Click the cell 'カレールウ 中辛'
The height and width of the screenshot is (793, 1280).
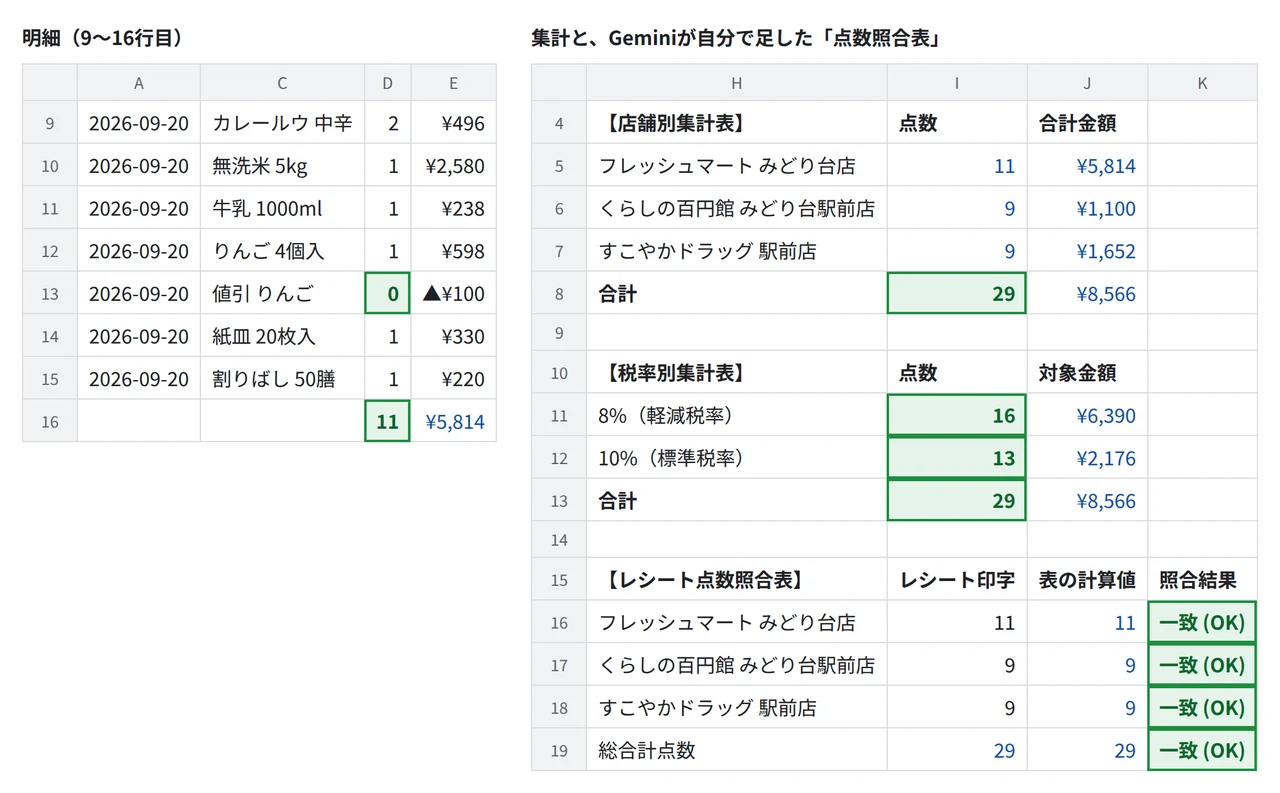click(x=282, y=123)
